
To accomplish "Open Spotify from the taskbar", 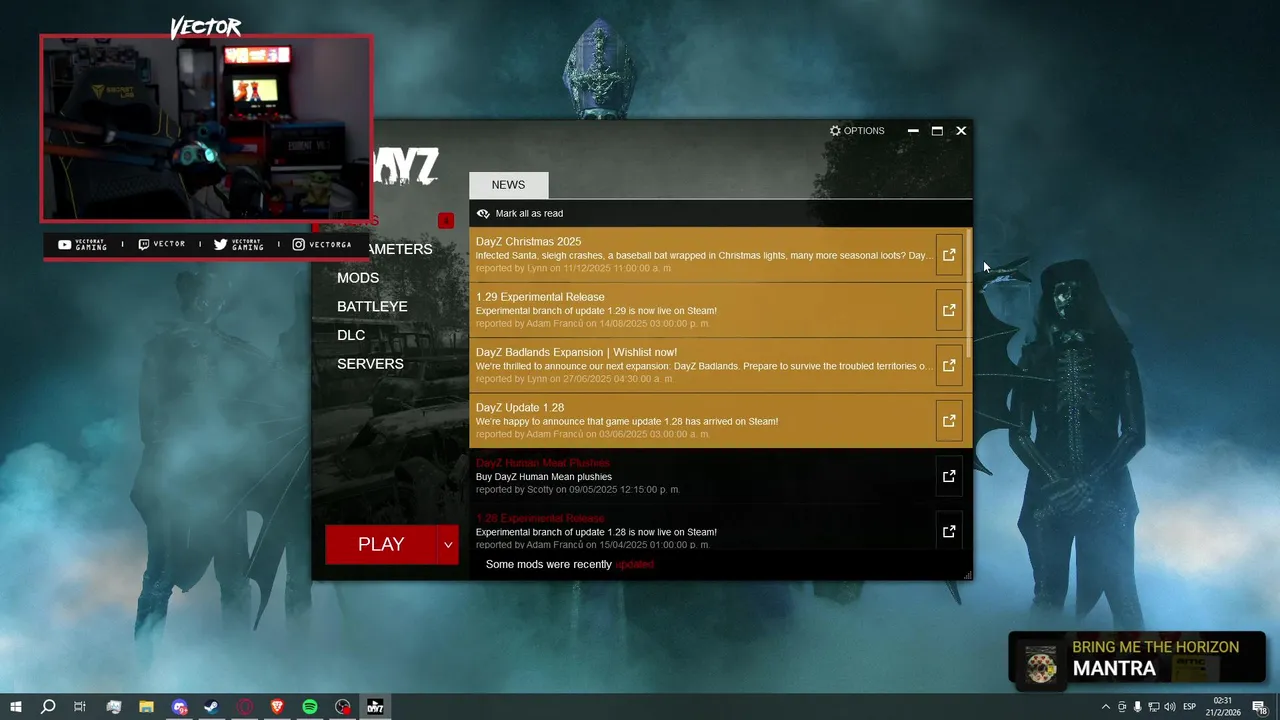I will coord(310,707).
